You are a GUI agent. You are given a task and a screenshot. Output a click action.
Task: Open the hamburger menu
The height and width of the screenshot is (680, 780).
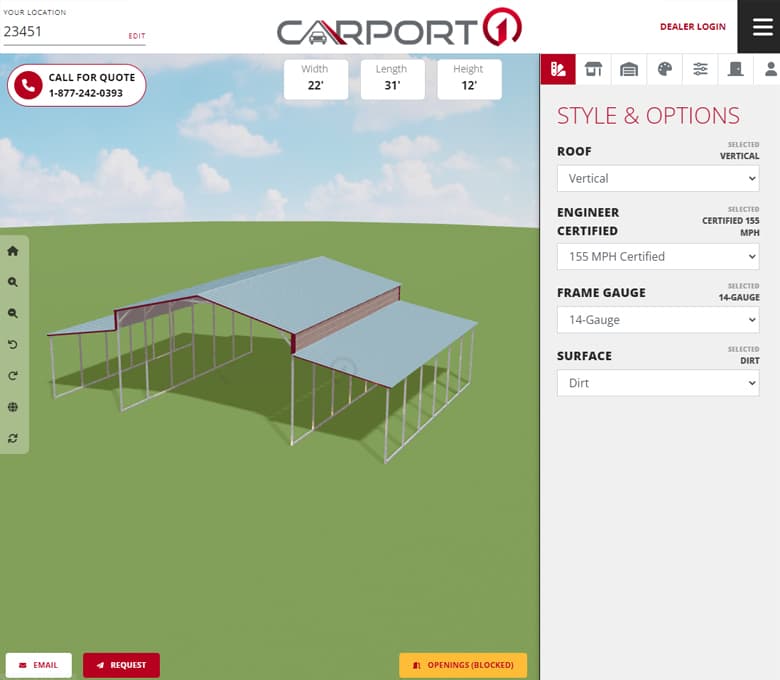point(762,27)
